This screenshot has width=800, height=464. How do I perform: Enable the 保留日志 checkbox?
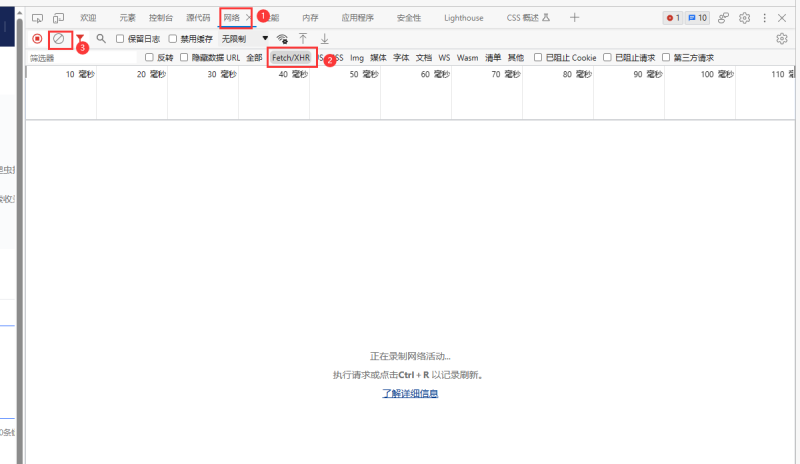tap(120, 39)
